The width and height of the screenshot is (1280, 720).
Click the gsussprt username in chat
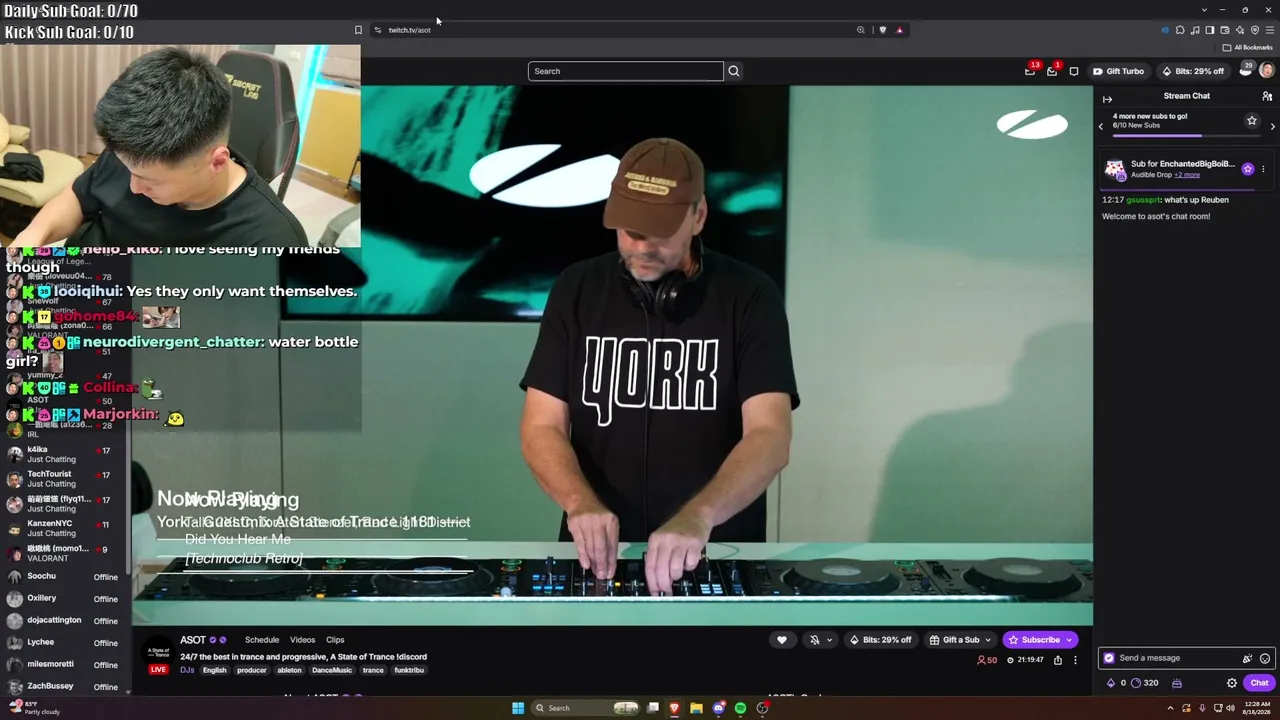point(1143,200)
